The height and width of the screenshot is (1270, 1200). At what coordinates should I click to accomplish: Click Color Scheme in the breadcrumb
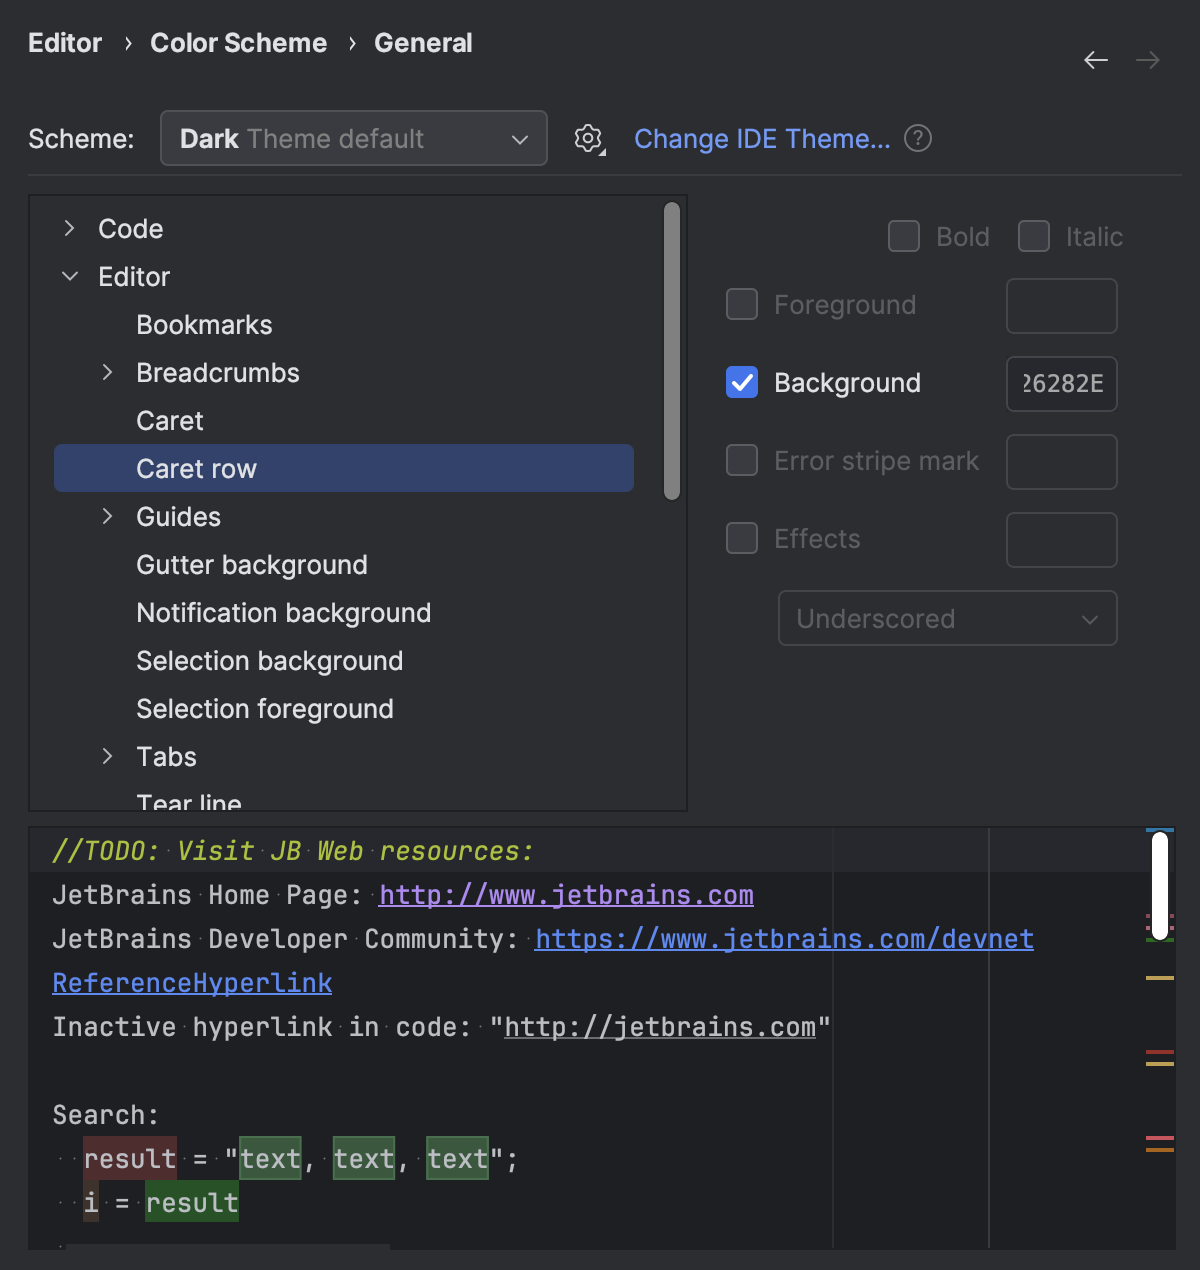point(238,43)
